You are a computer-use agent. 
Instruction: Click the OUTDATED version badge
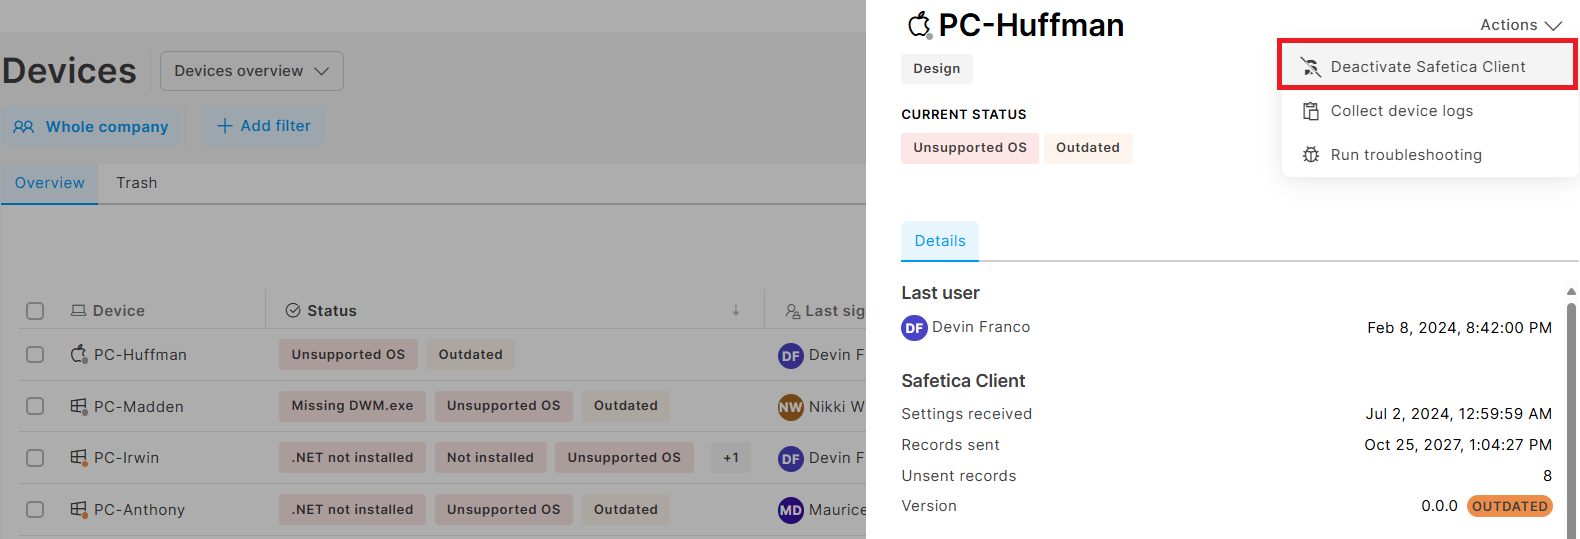(x=1509, y=506)
